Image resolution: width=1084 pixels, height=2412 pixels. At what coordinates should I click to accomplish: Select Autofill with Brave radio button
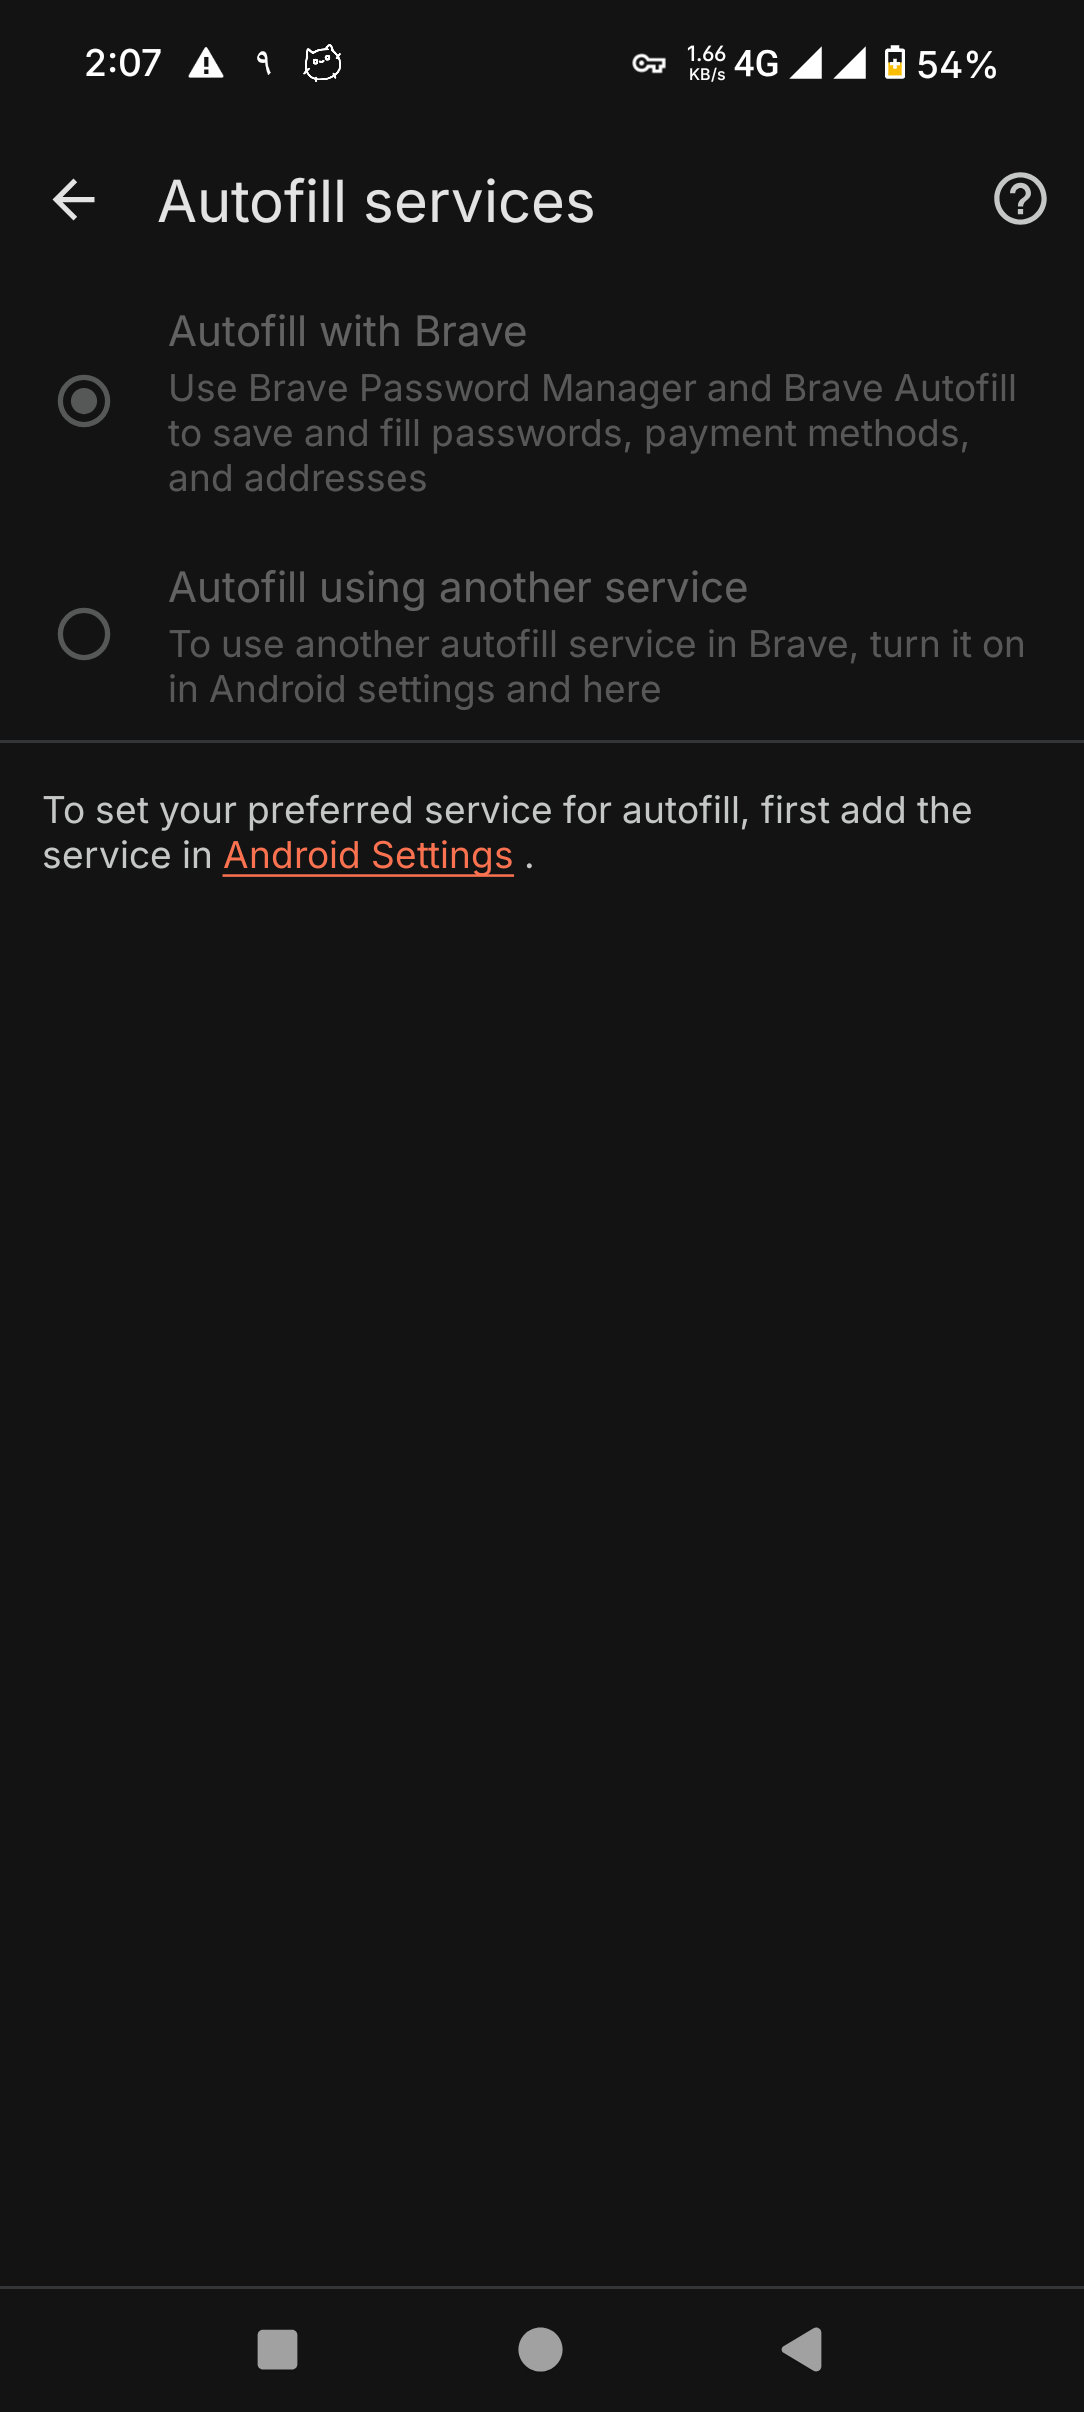pos(84,401)
